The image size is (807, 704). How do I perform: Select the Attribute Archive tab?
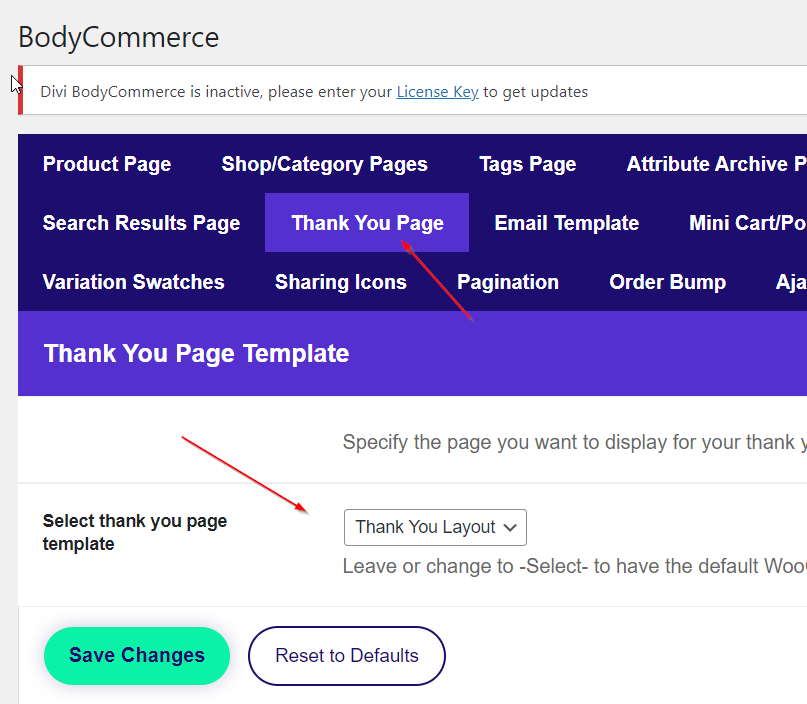tap(716, 164)
